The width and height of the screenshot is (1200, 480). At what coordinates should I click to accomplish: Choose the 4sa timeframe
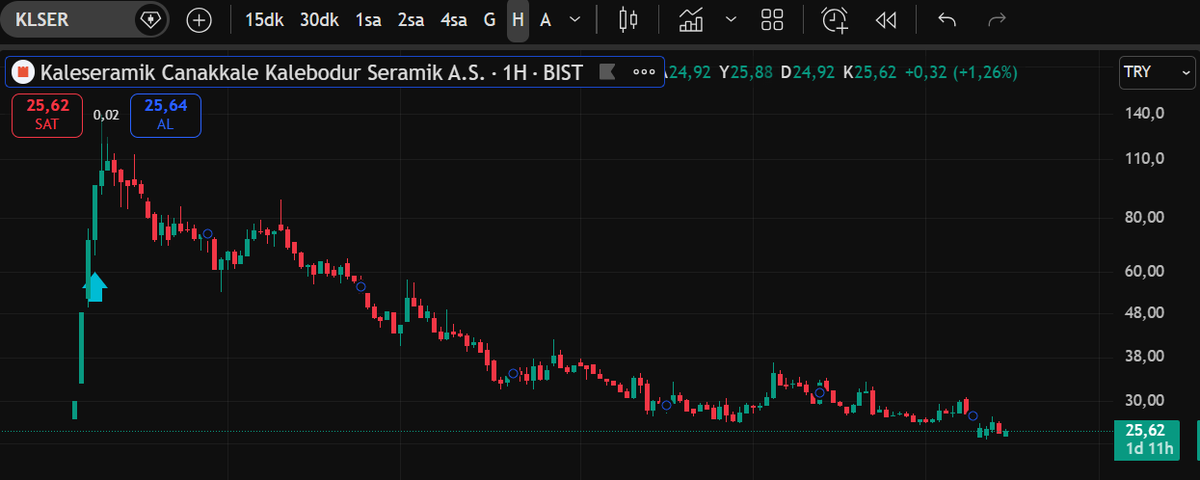453,19
